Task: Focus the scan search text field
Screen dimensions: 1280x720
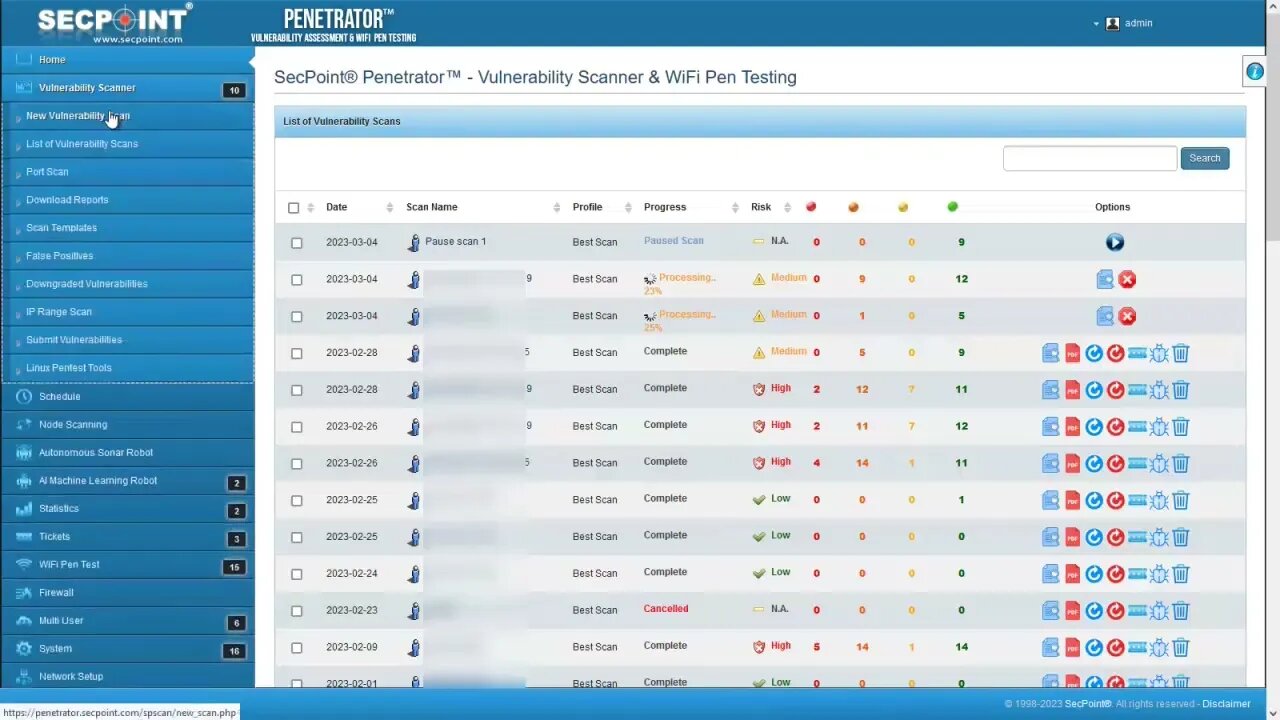Action: 1090,158
